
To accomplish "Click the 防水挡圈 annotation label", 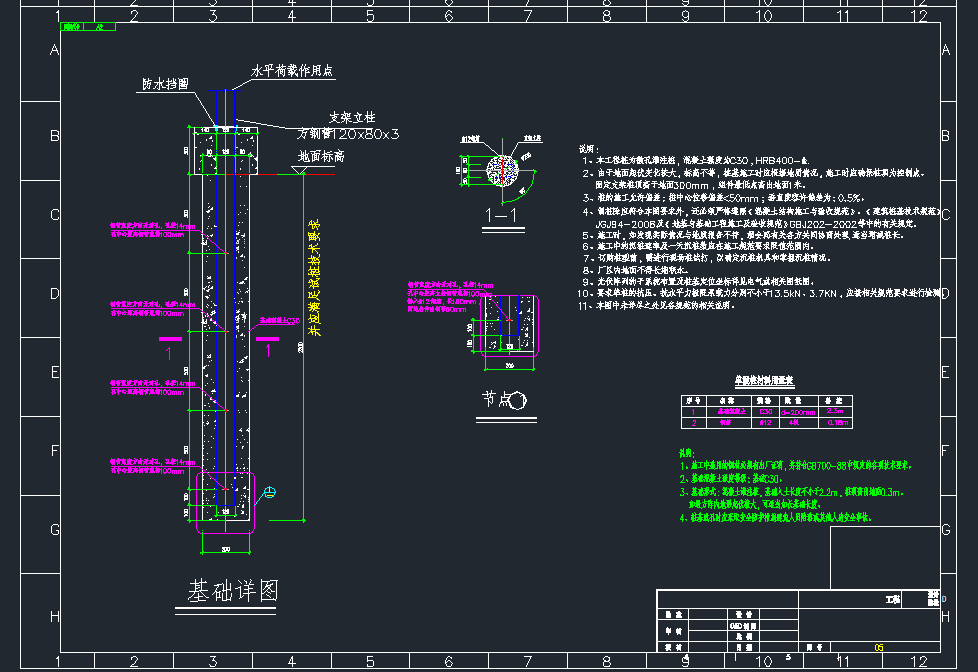I will [164, 85].
